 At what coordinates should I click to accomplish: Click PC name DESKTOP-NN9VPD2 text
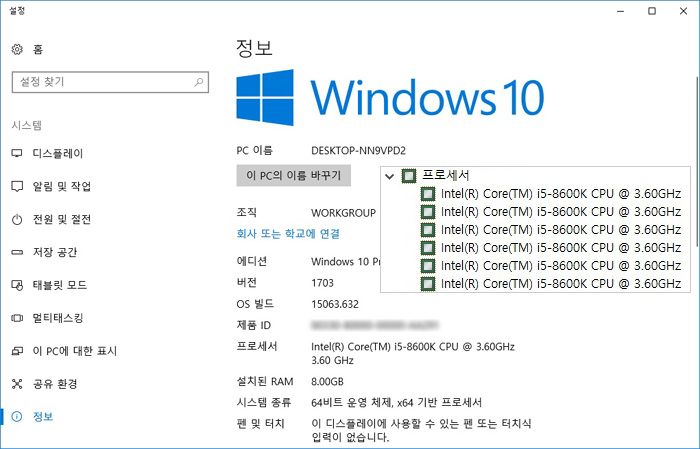tap(358, 151)
